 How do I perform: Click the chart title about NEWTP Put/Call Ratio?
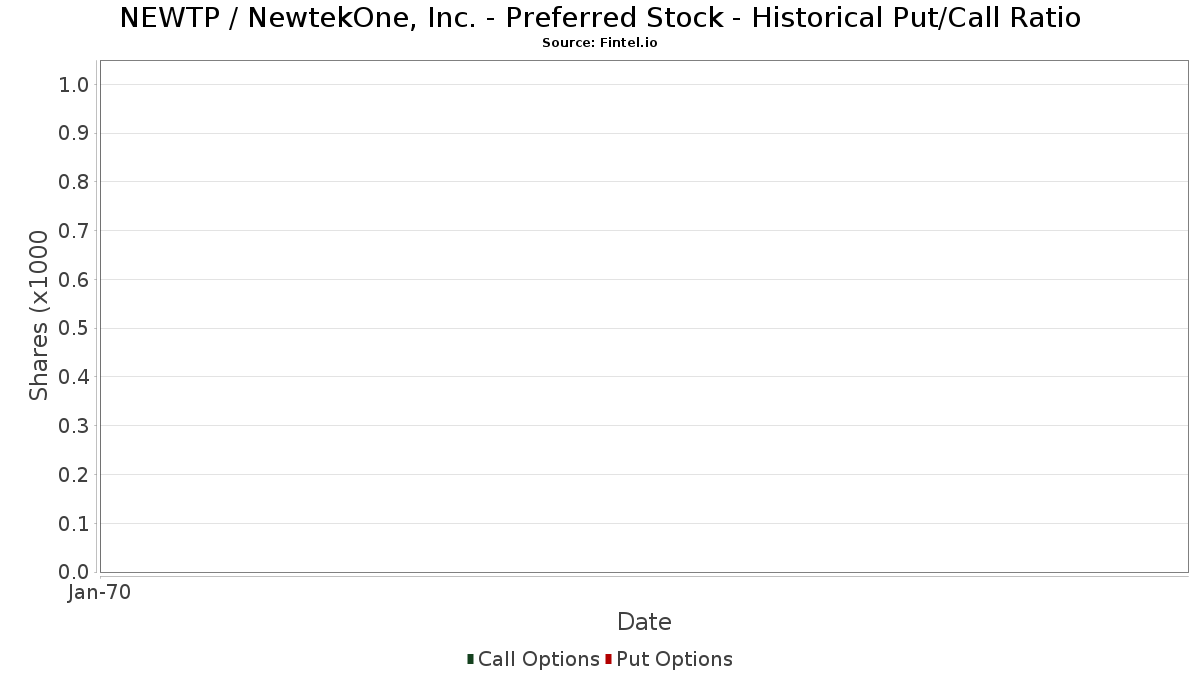[x=600, y=18]
